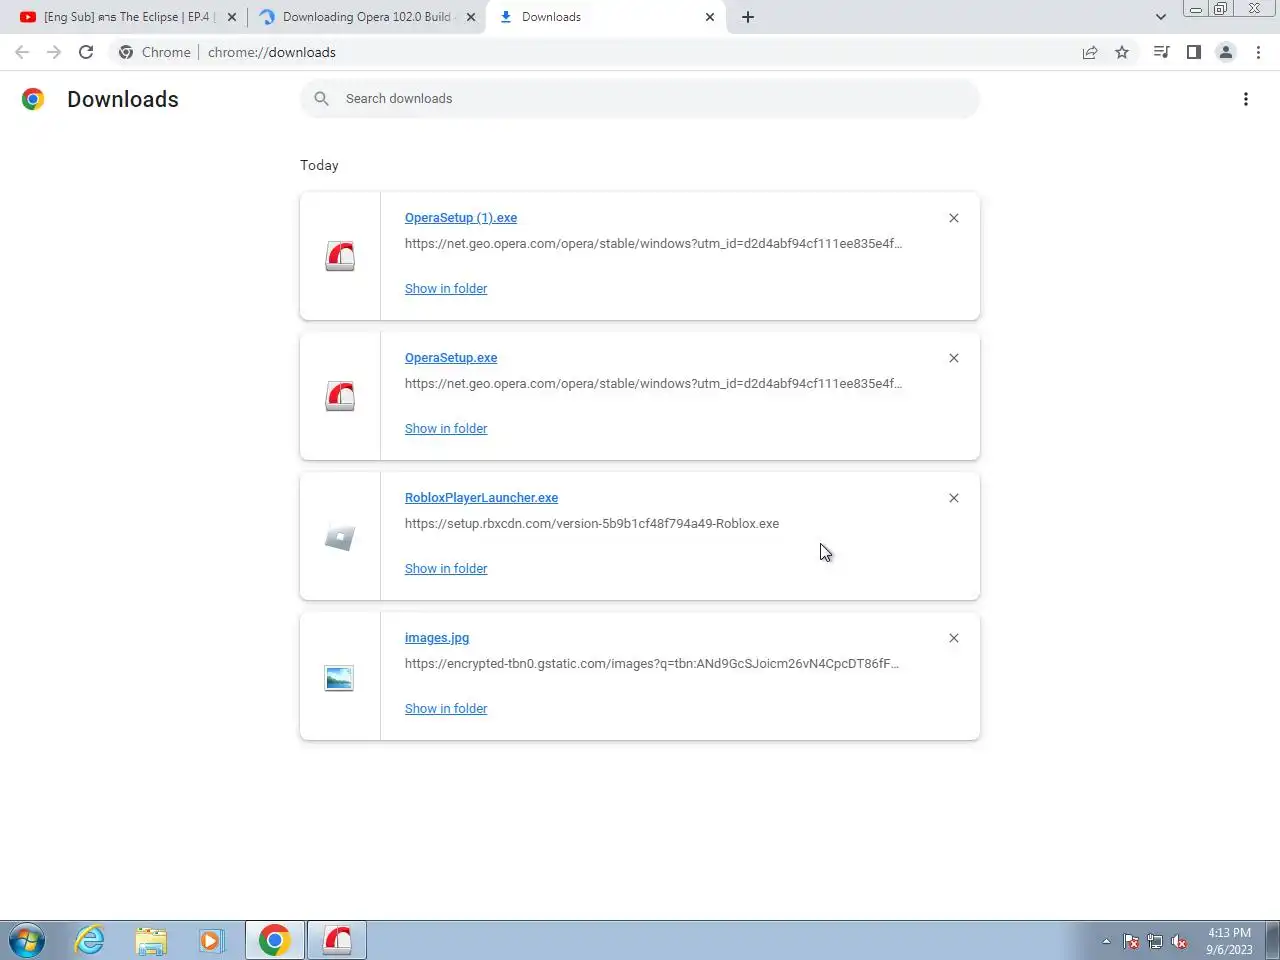This screenshot has height=960, width=1280.
Task: Click the network tray icon
Action: point(1155,941)
